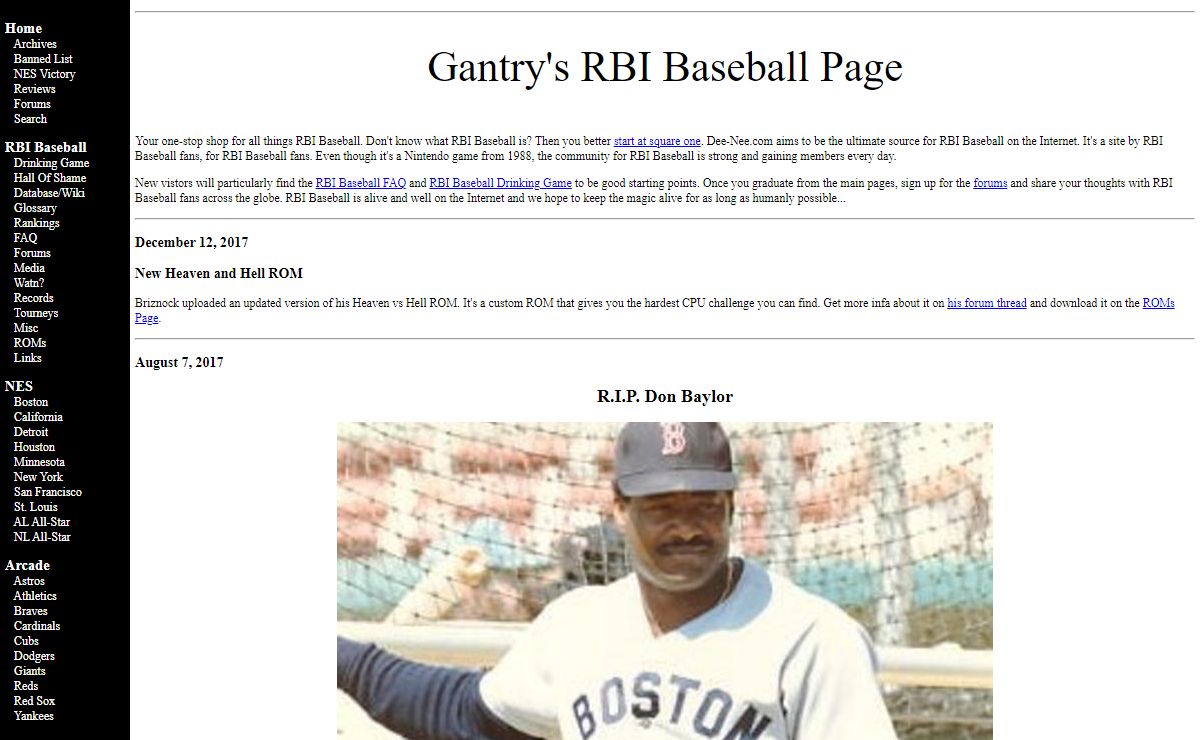
Task: Select the Boston NES team
Action: [x=31, y=402]
